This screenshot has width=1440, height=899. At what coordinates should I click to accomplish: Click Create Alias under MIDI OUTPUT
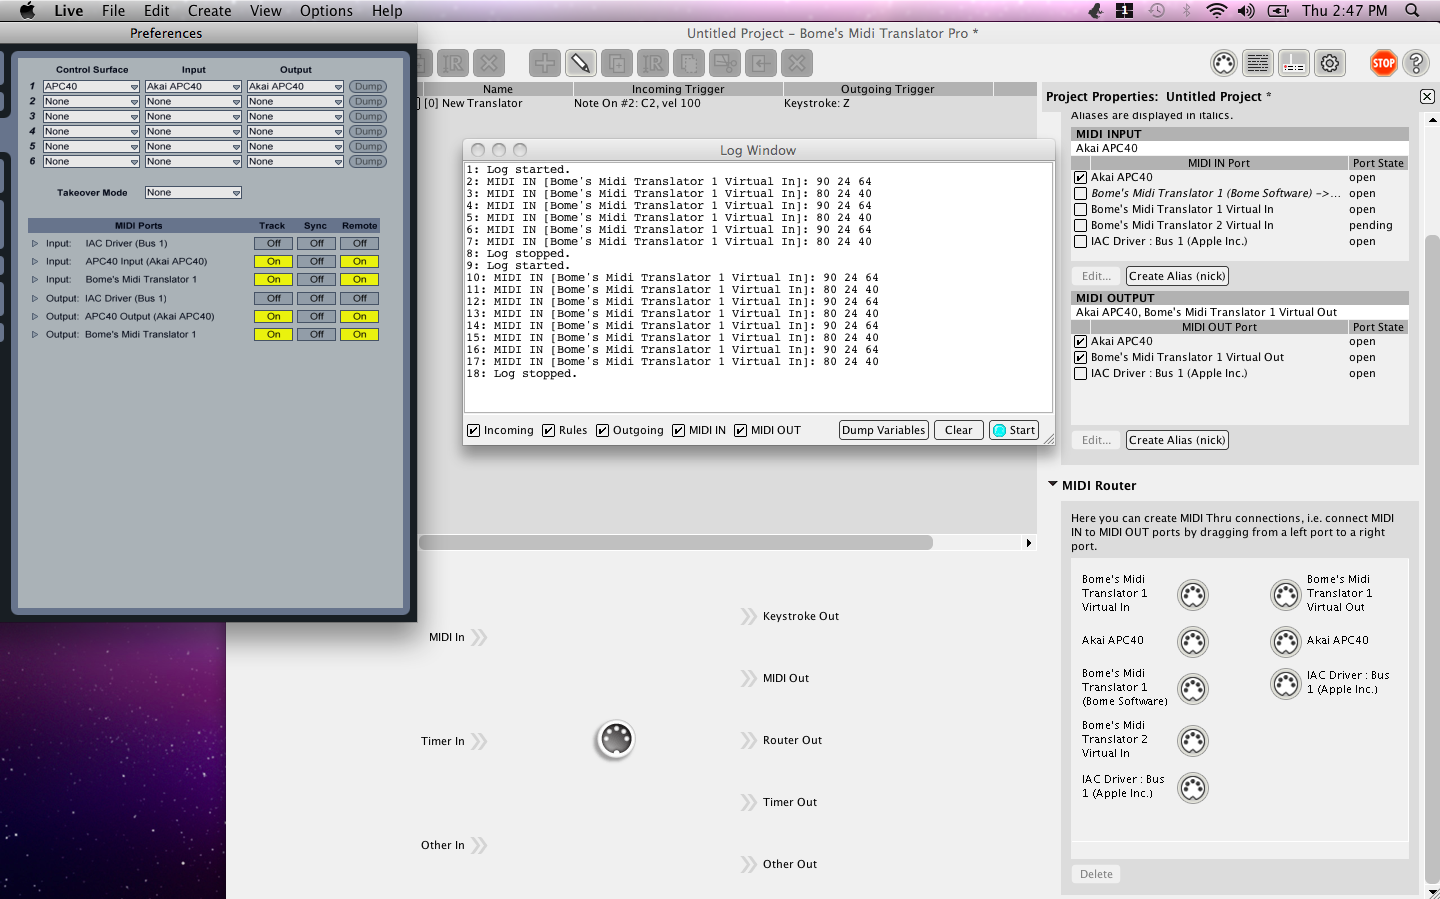pos(1178,441)
